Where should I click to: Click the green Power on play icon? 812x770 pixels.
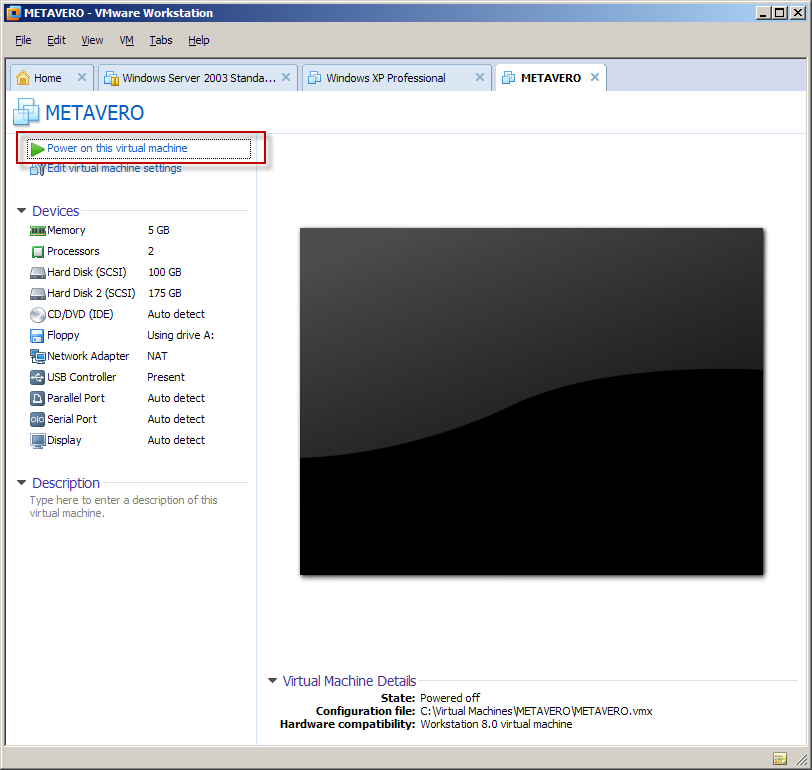[x=37, y=149]
